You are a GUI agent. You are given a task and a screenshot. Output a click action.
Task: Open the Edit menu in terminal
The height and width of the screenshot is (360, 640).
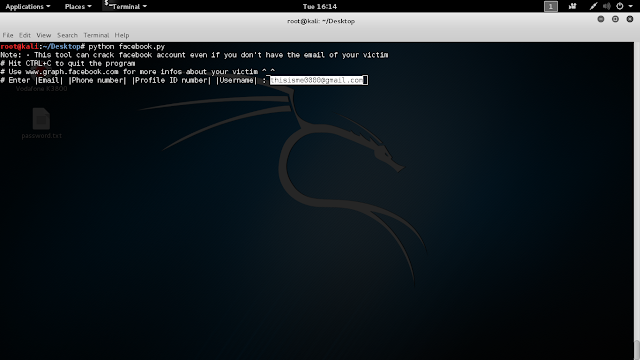(x=25, y=35)
